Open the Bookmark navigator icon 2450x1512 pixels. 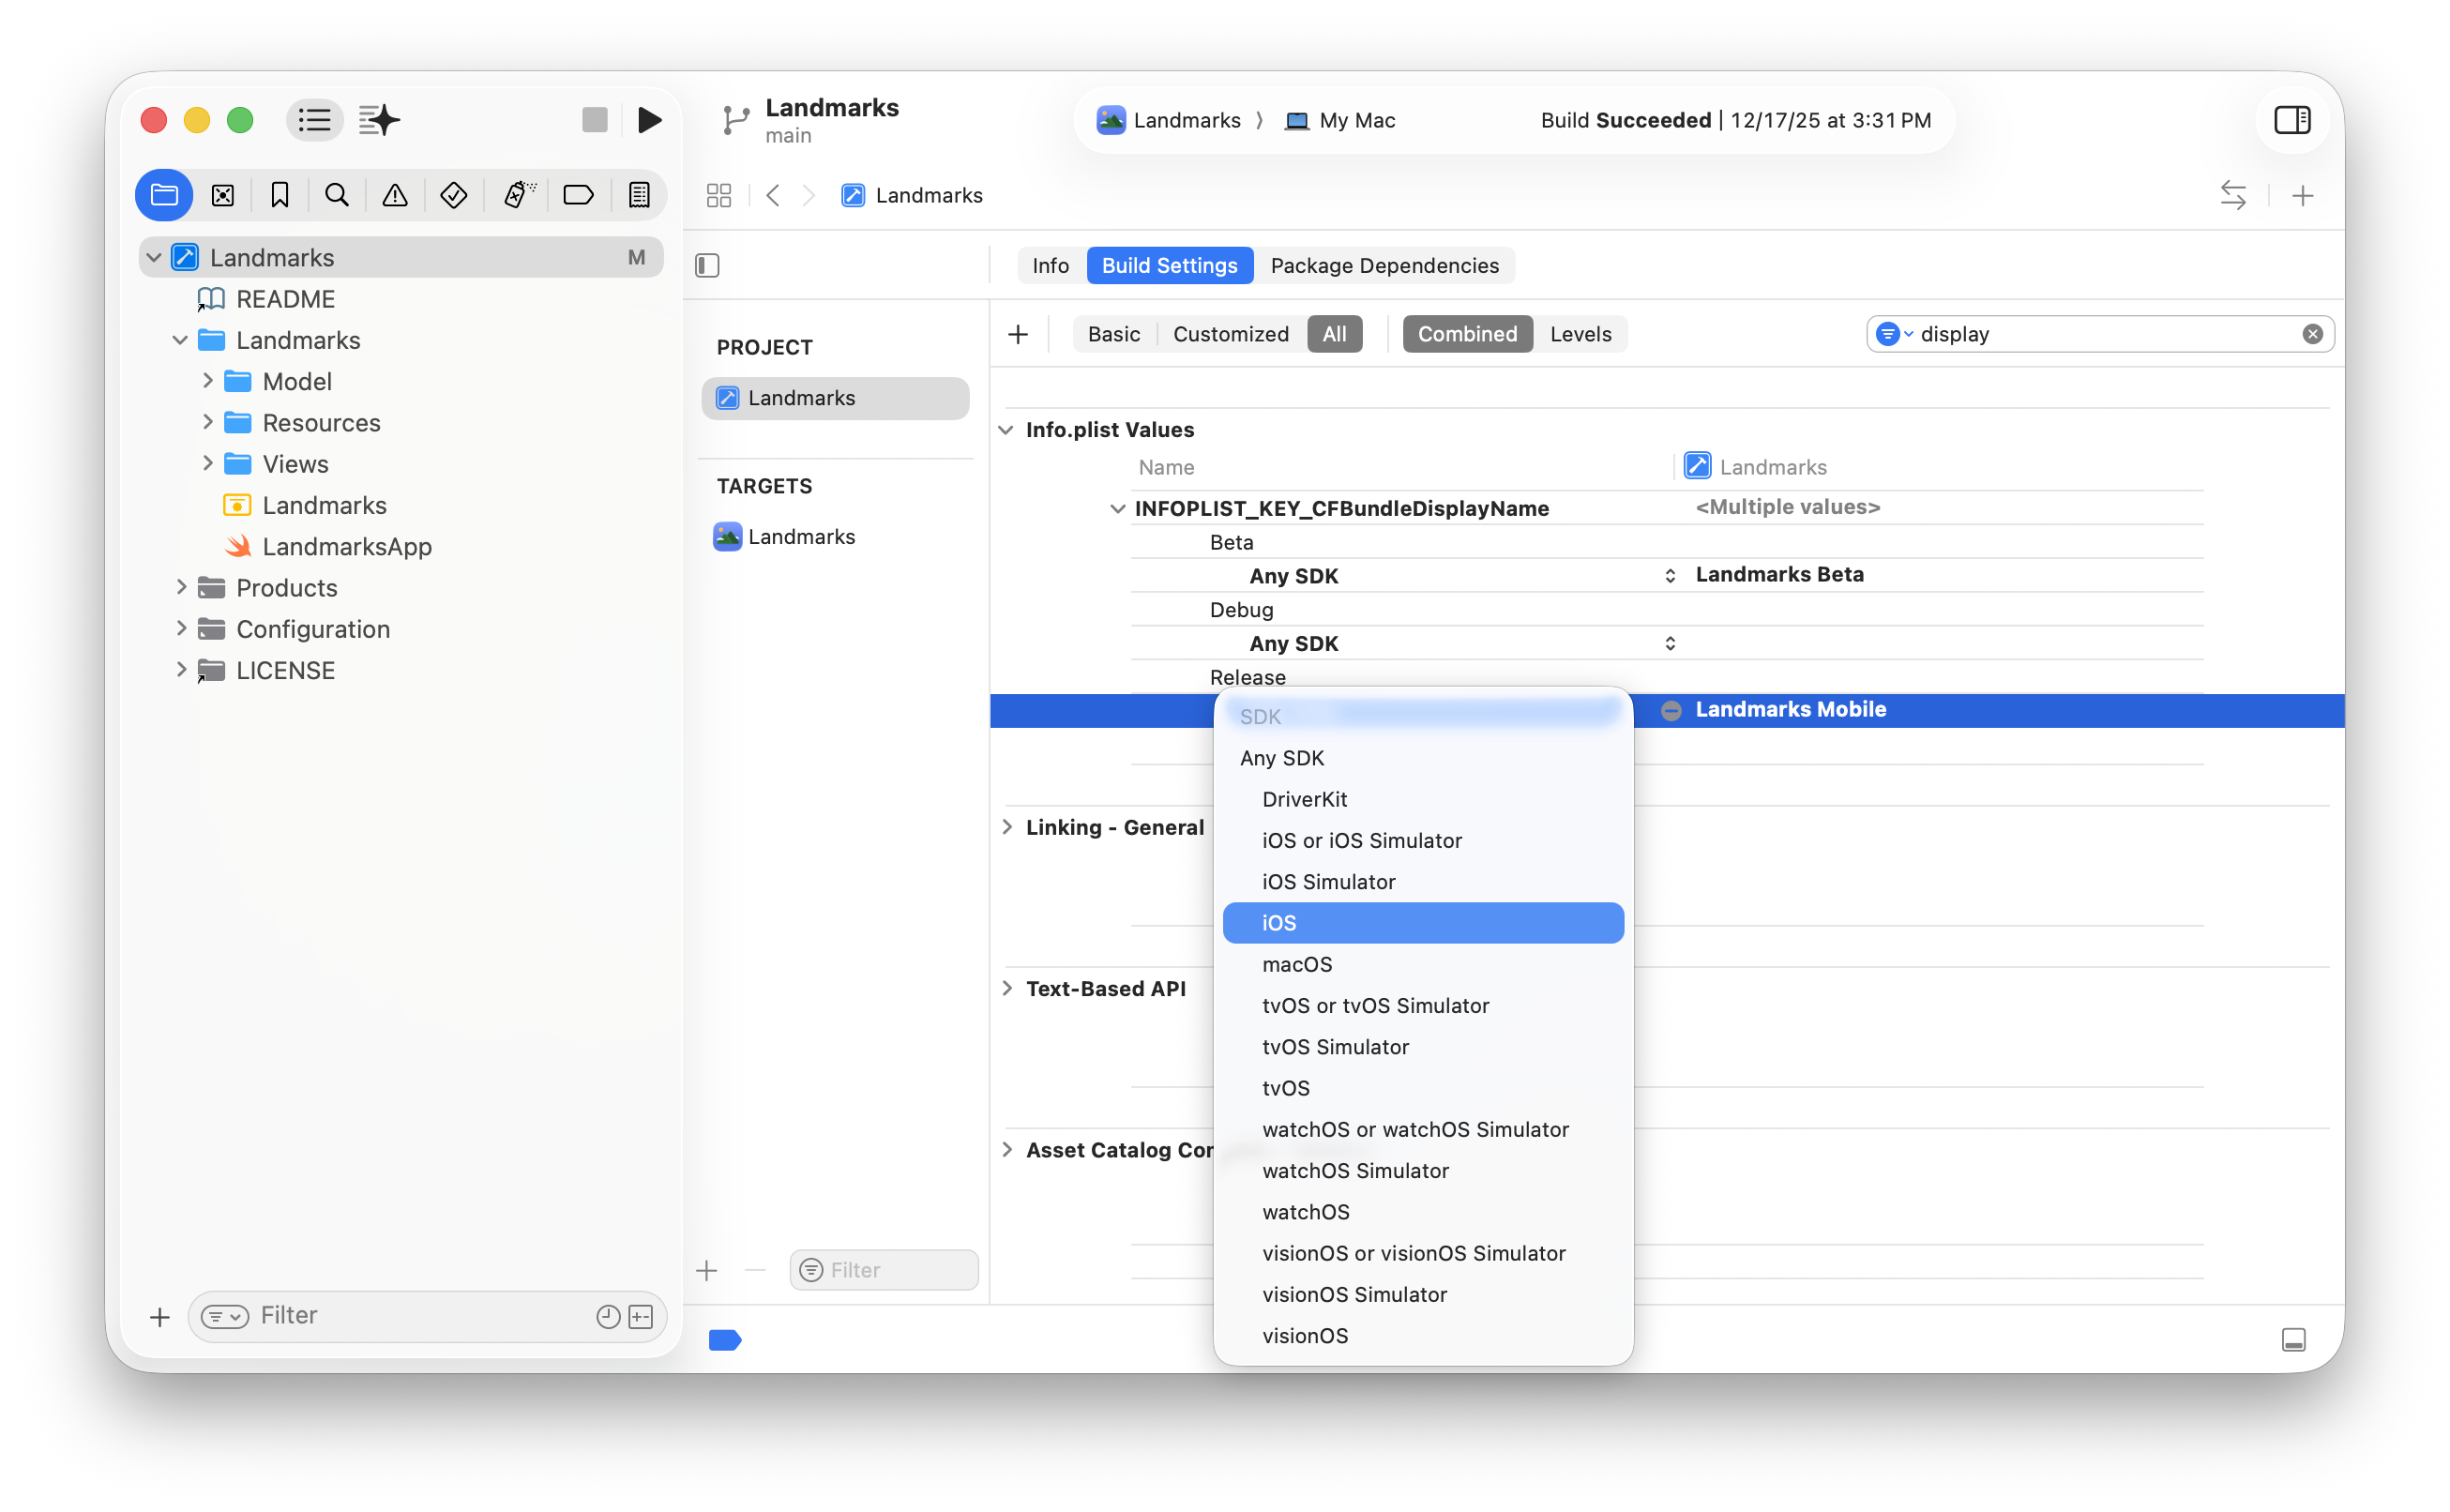point(280,195)
